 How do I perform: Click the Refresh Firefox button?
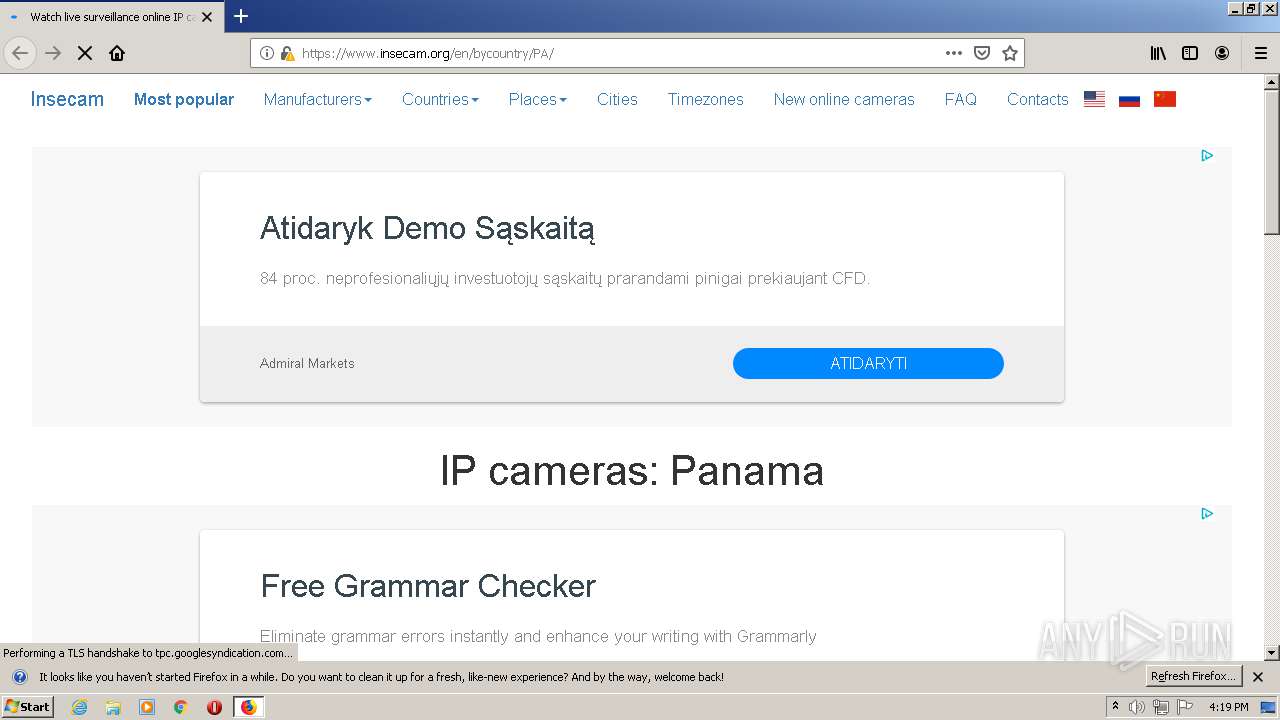click(x=1193, y=676)
